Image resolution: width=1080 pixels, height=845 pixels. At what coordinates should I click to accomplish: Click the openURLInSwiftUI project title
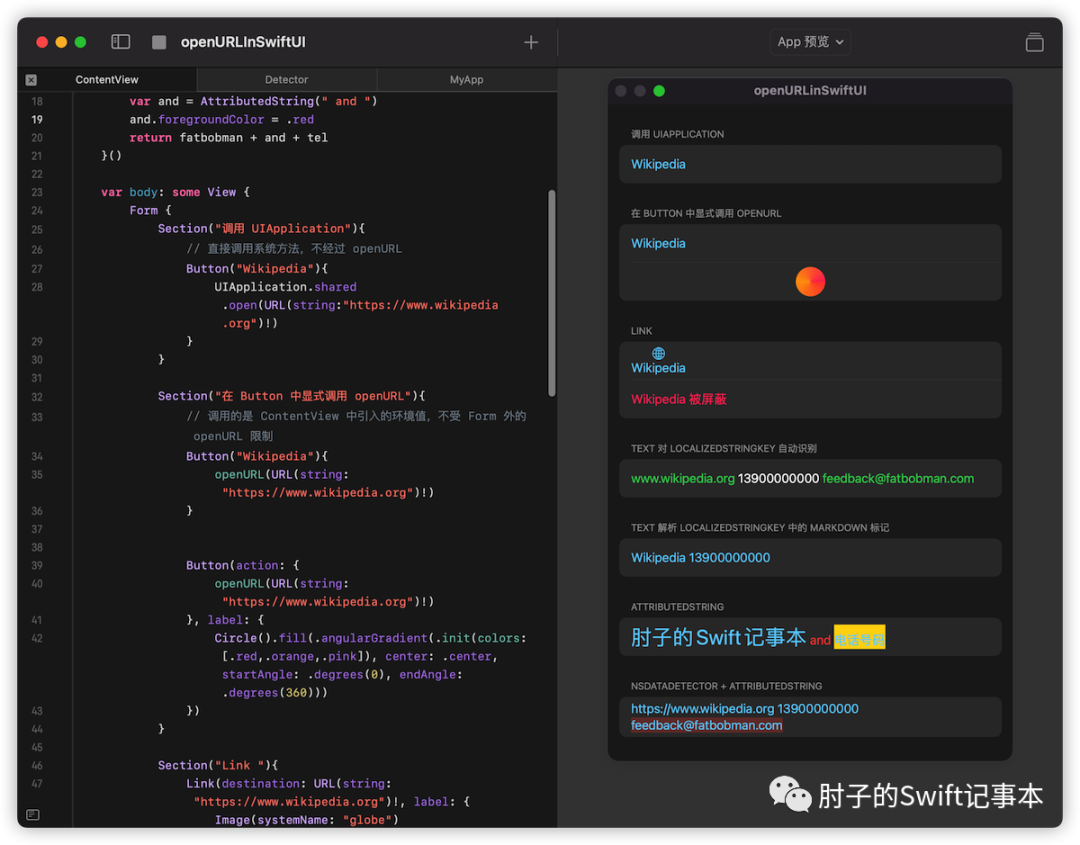click(x=243, y=42)
